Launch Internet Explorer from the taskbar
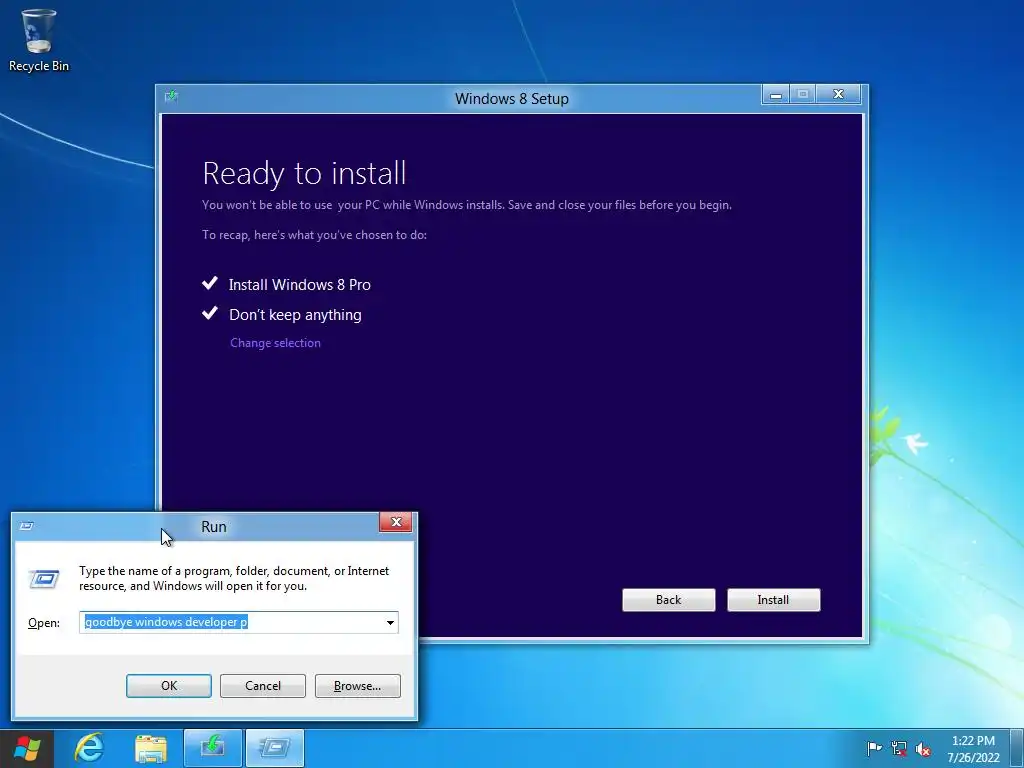Viewport: 1024px width, 768px height. [x=89, y=748]
